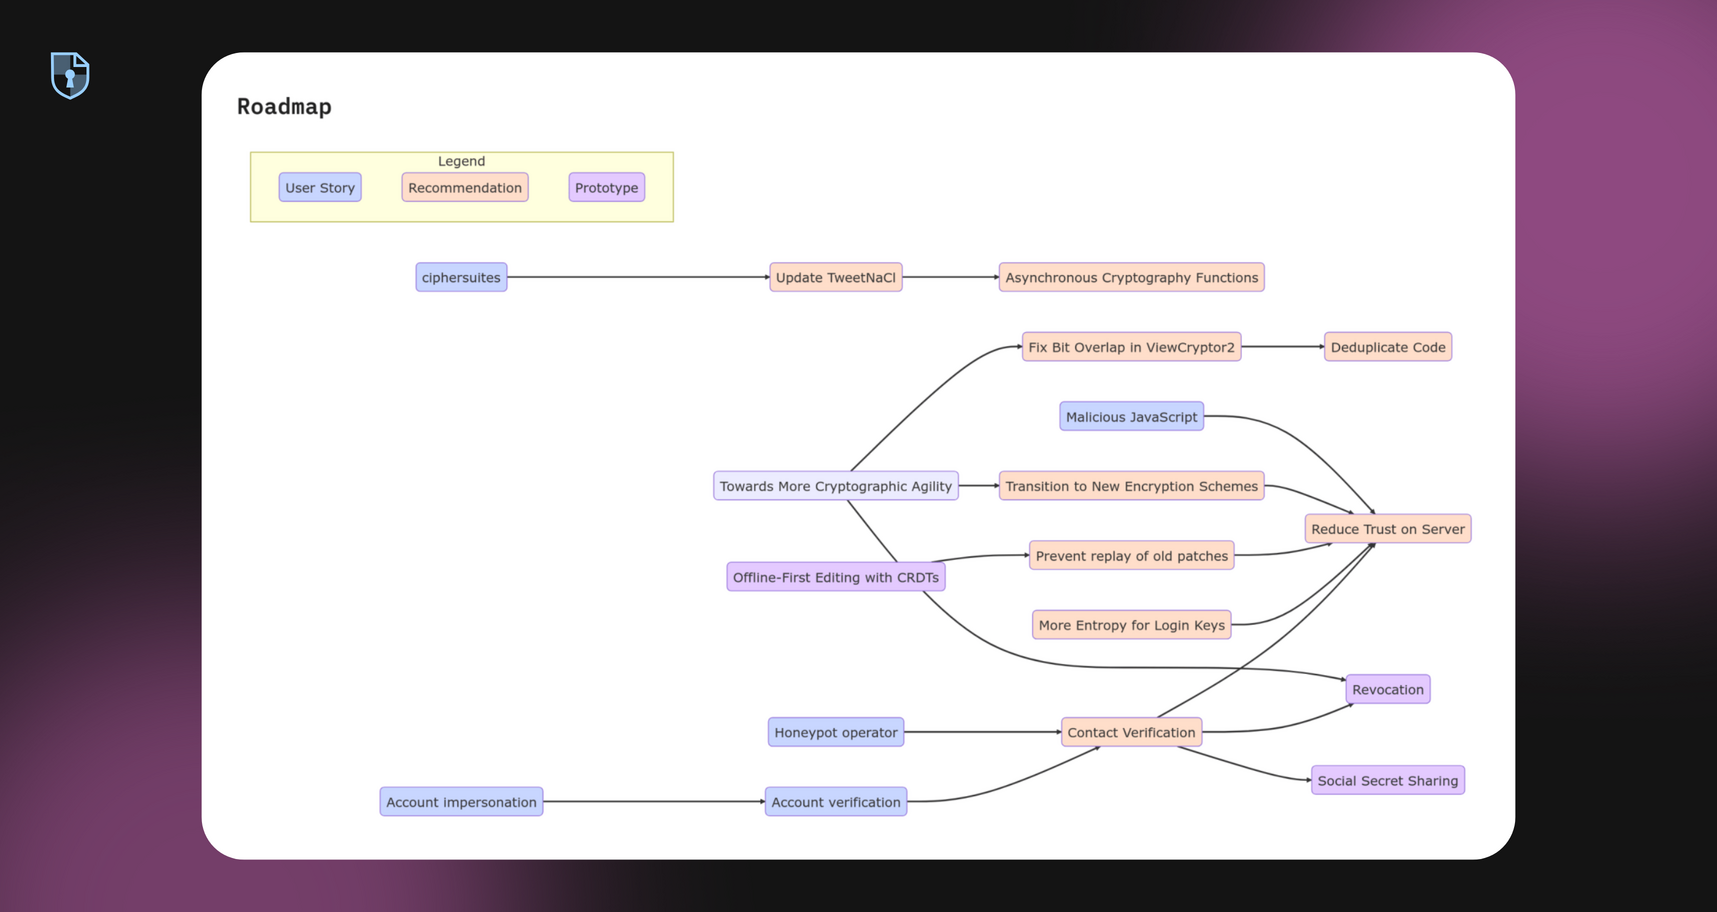The height and width of the screenshot is (912, 1717).
Task: Click the Revocation prototype node
Action: [1387, 689]
